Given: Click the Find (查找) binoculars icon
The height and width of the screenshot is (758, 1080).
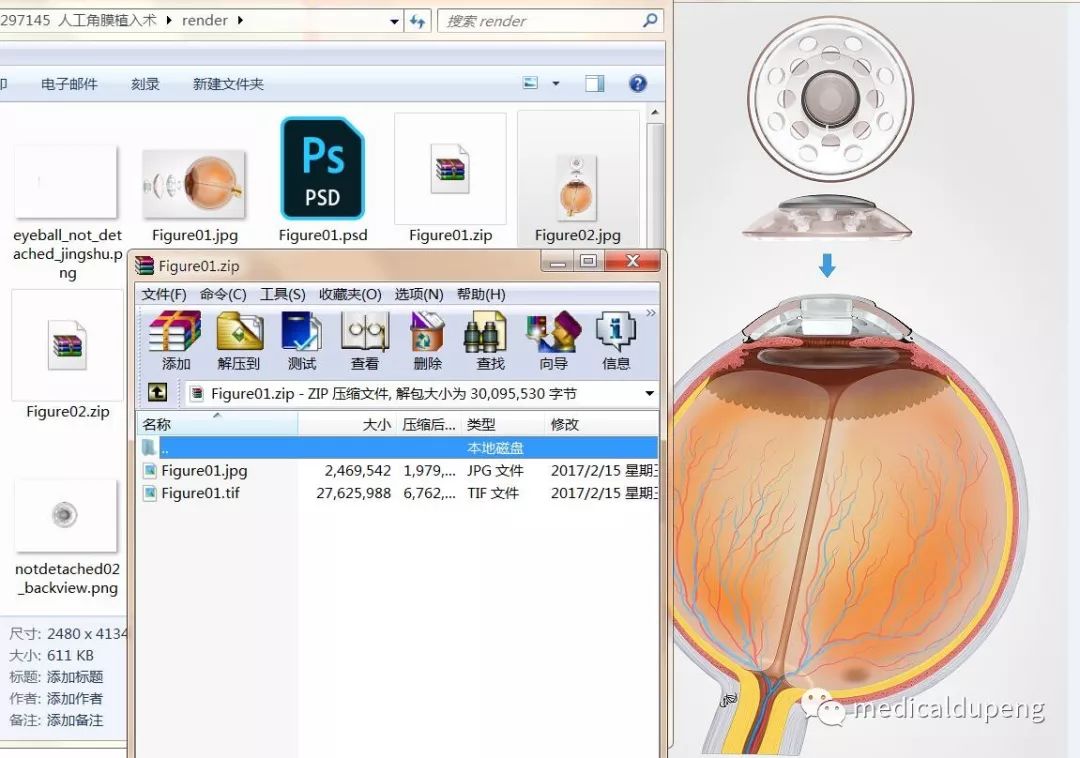Looking at the screenshot, I should [490, 338].
